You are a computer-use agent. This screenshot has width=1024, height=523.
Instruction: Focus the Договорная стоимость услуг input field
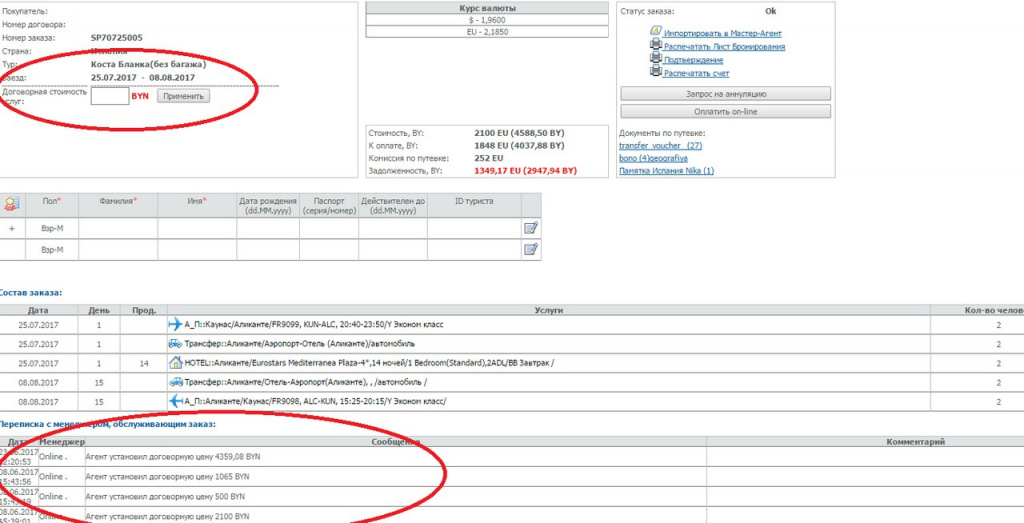click(x=109, y=96)
